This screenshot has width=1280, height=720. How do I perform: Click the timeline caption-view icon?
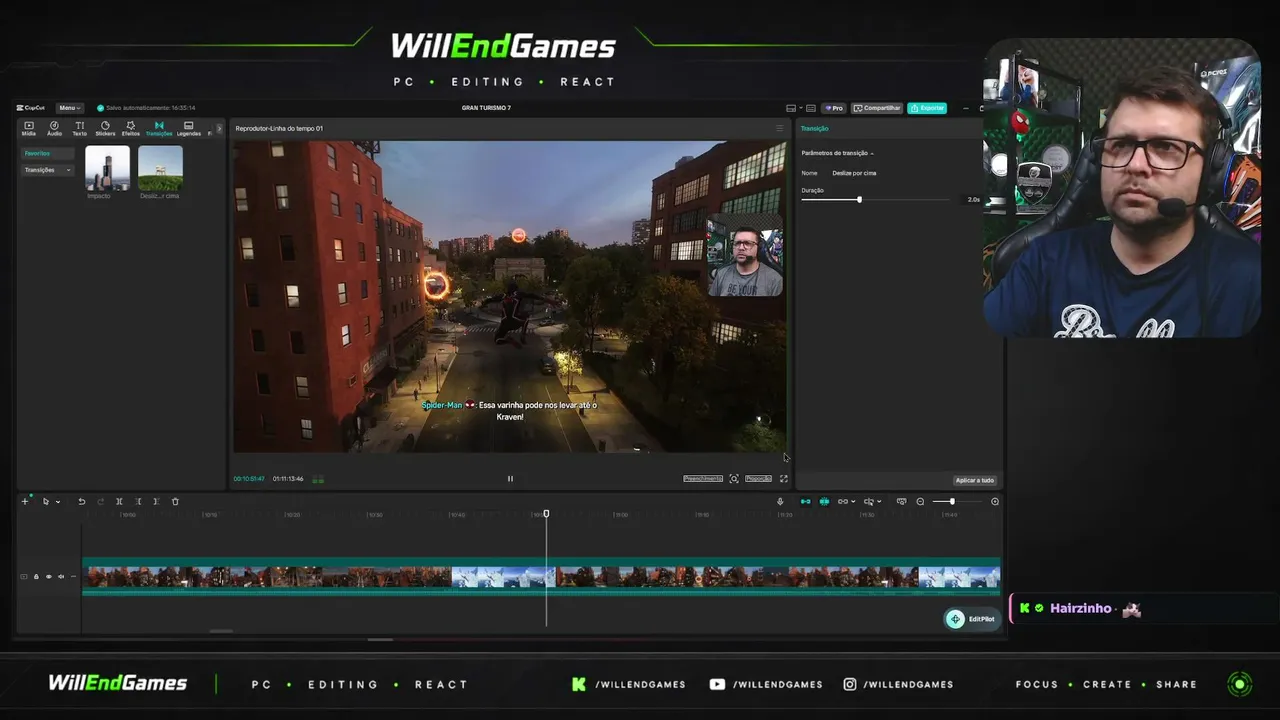[901, 501]
